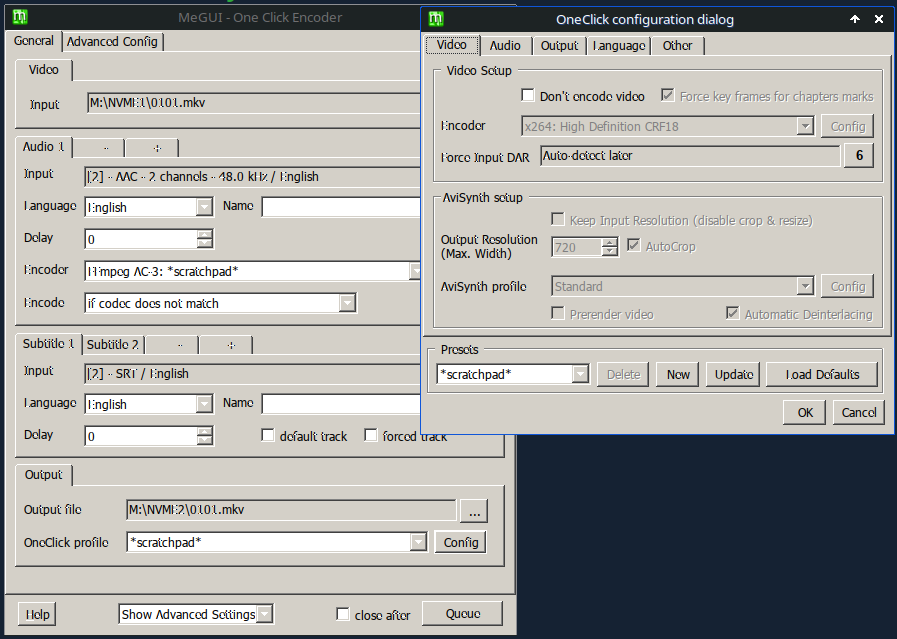Screen dimensions: 897x639
Task: Click the Output file path field
Action: coord(291,510)
